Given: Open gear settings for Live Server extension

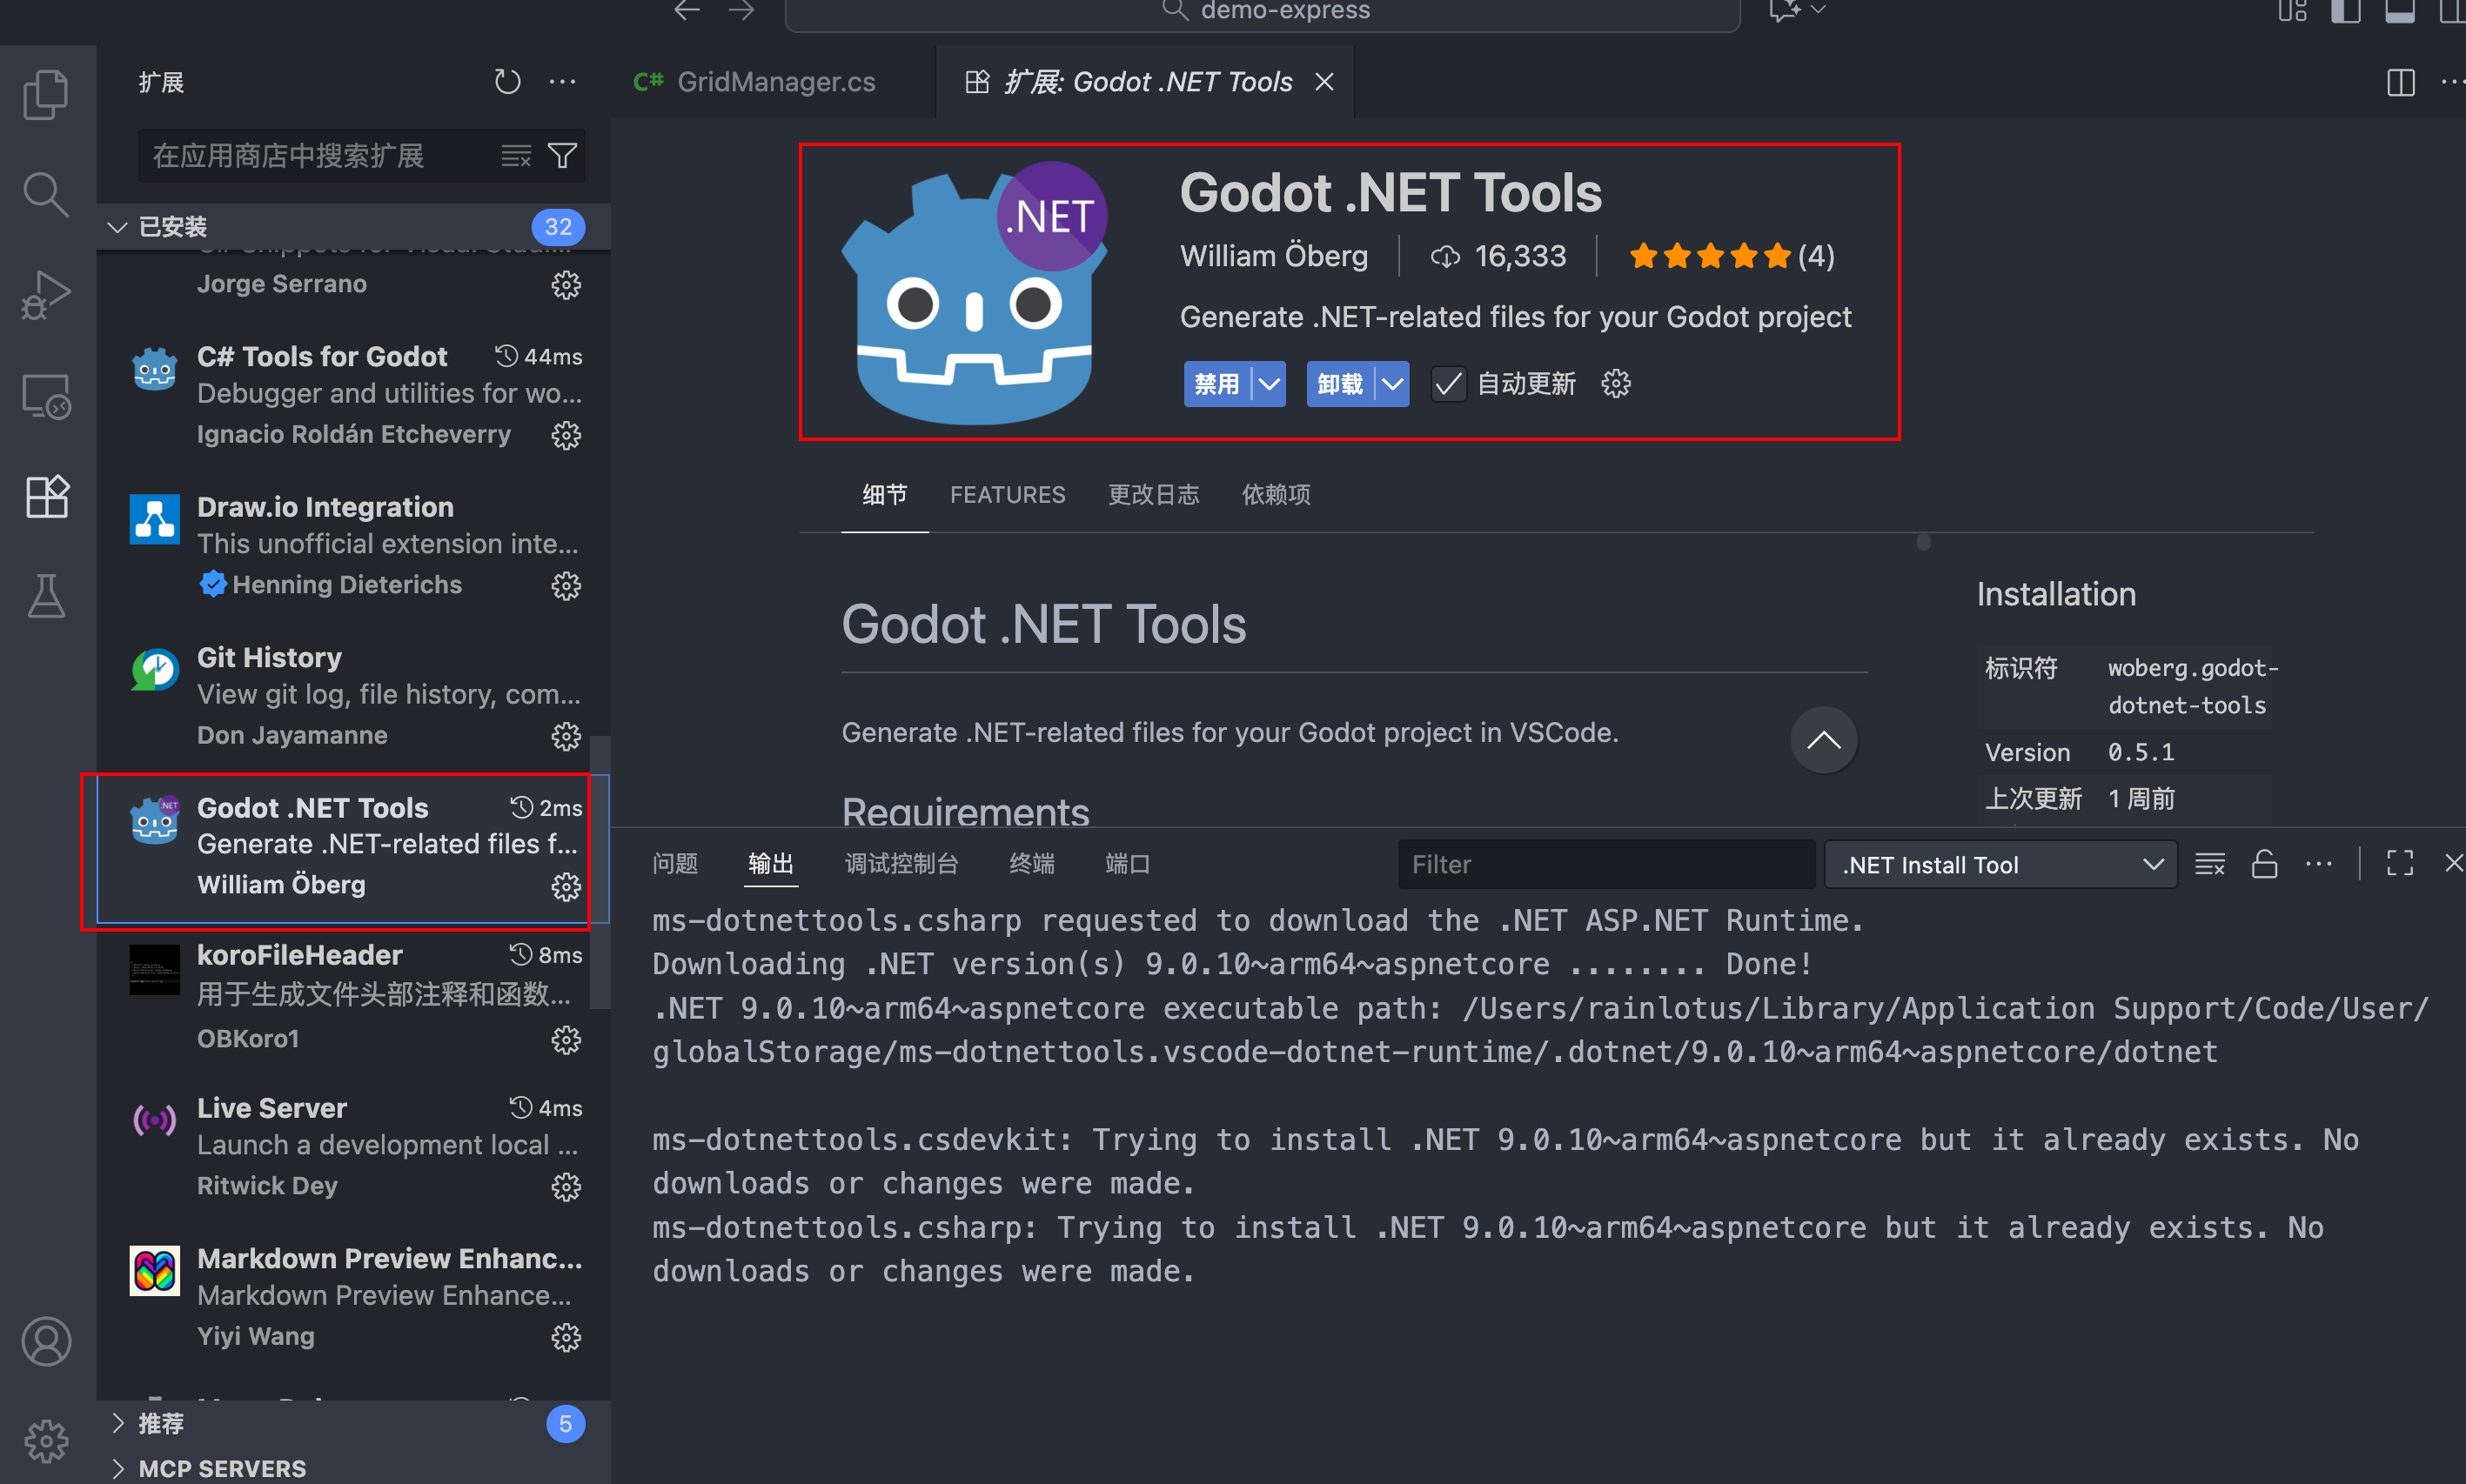Looking at the screenshot, I should 566,1187.
